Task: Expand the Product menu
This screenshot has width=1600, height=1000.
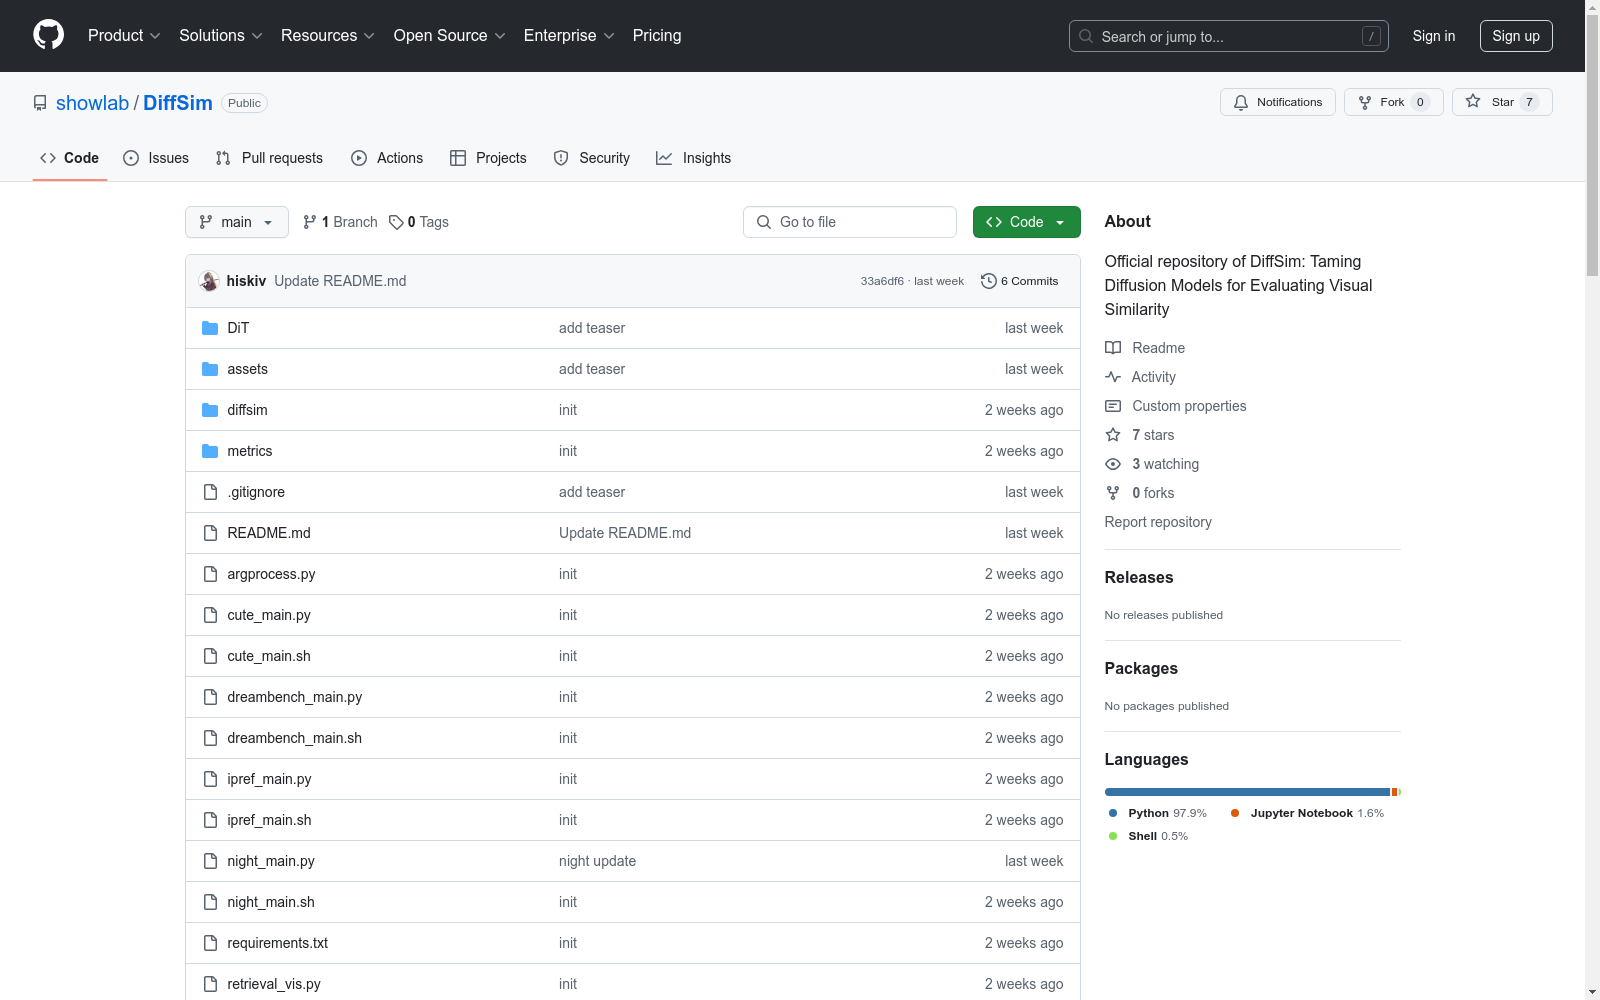Action: (x=124, y=35)
